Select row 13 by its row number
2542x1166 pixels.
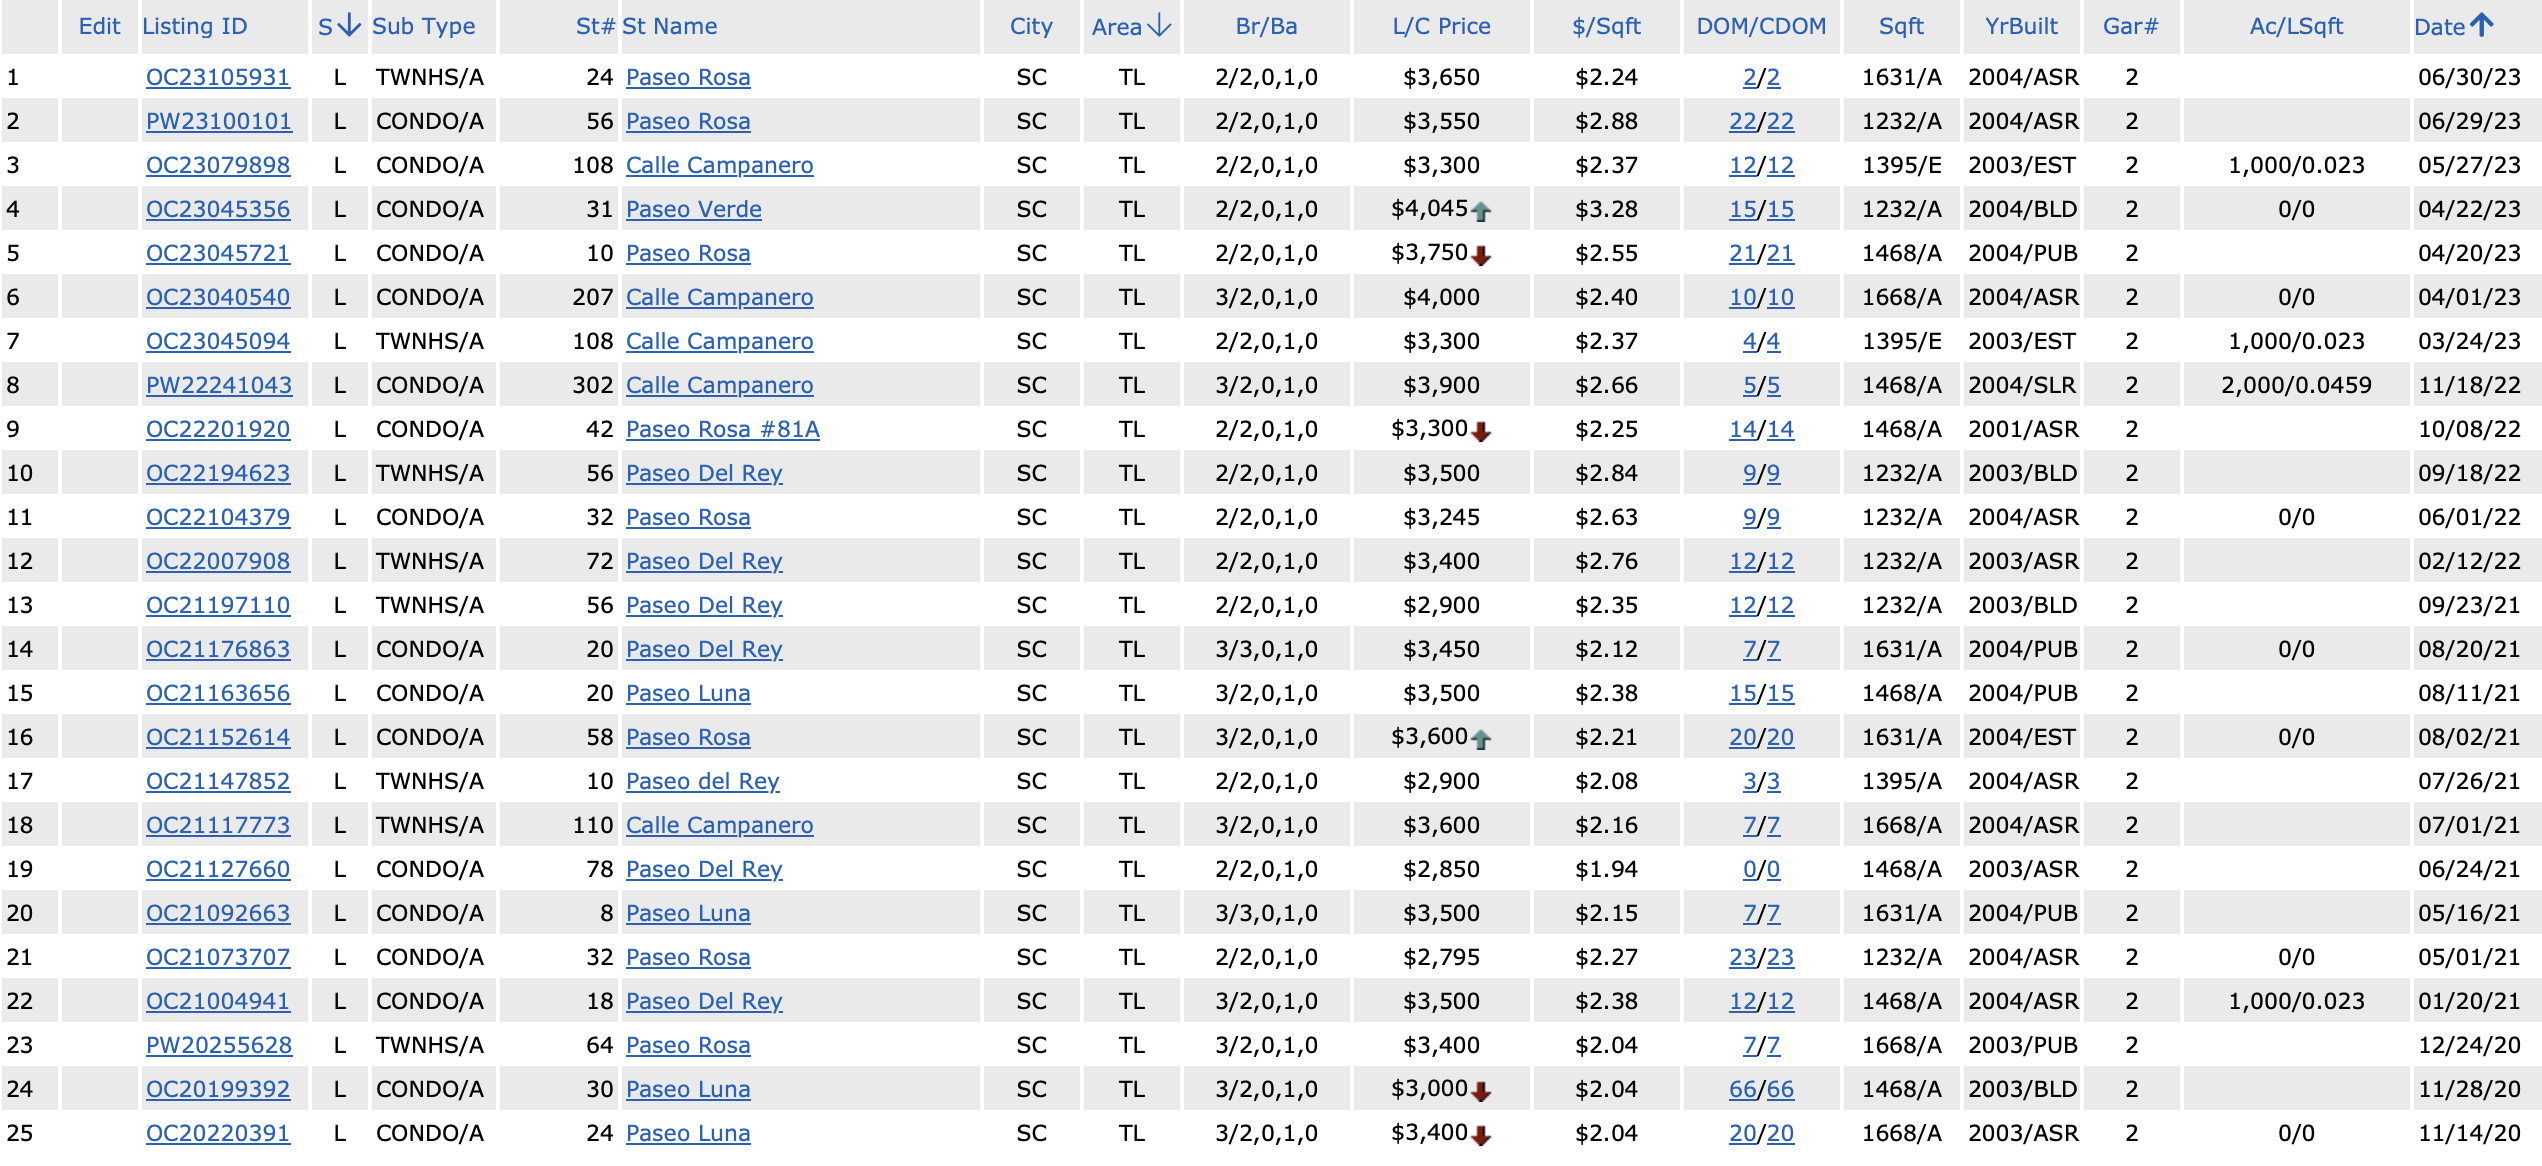20,605
